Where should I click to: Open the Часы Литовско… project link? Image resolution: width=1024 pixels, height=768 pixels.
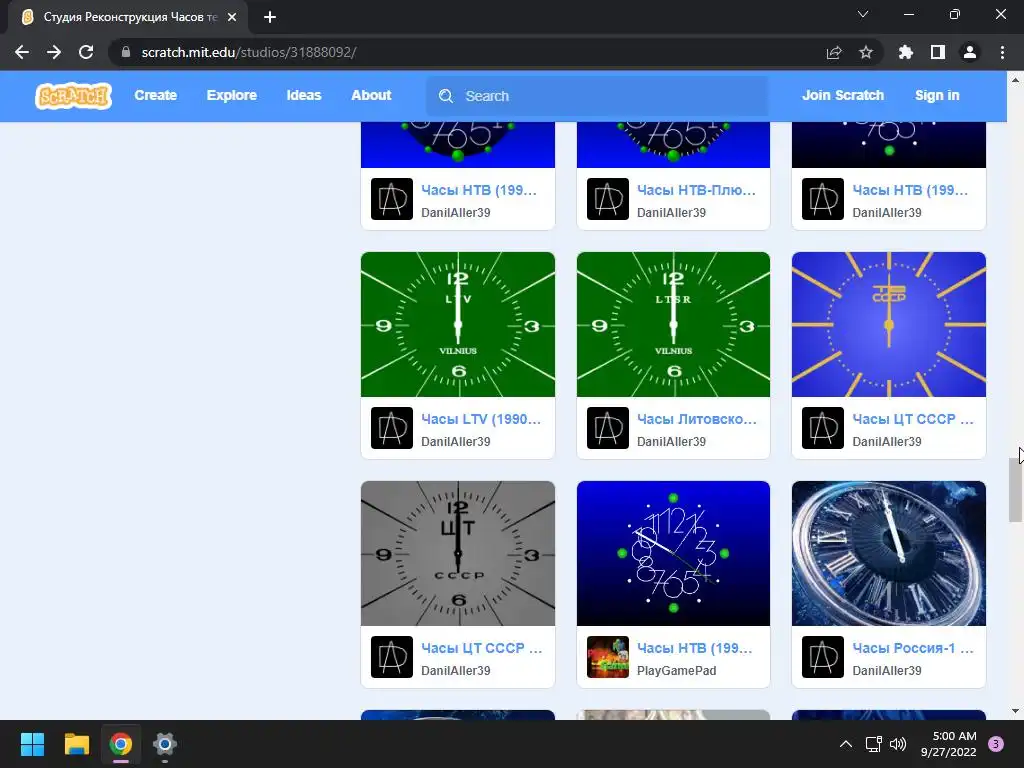(697, 419)
